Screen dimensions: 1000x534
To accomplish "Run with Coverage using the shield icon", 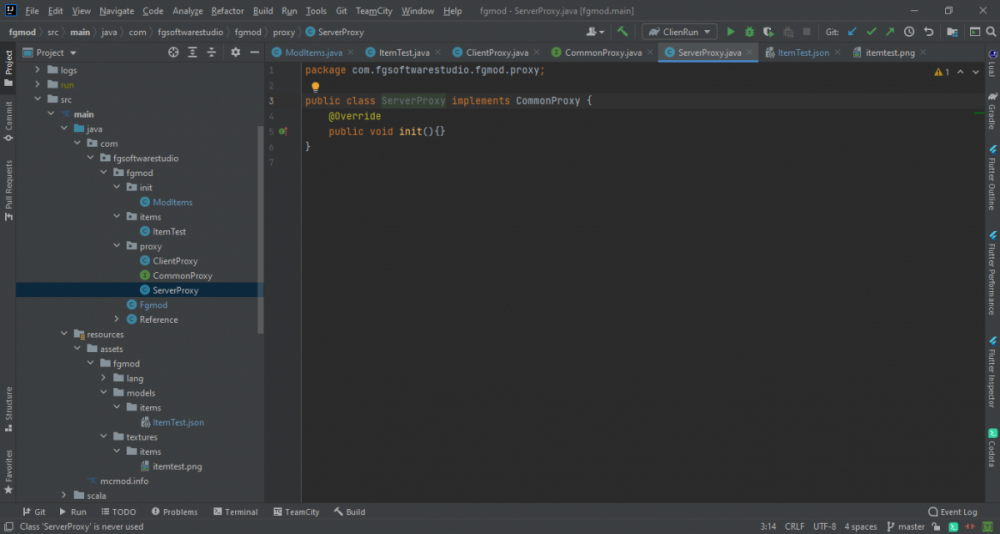I will (768, 31).
